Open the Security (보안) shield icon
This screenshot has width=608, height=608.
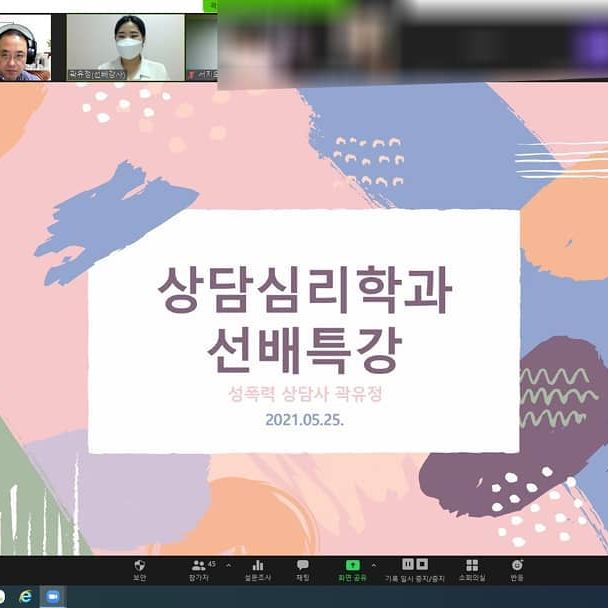pyautogui.click(x=140, y=566)
